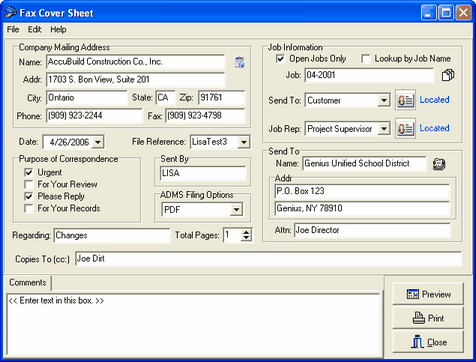The width and height of the screenshot is (476, 362).
Task: Maximize the Fax Cover Sheet window
Action: (446, 13)
